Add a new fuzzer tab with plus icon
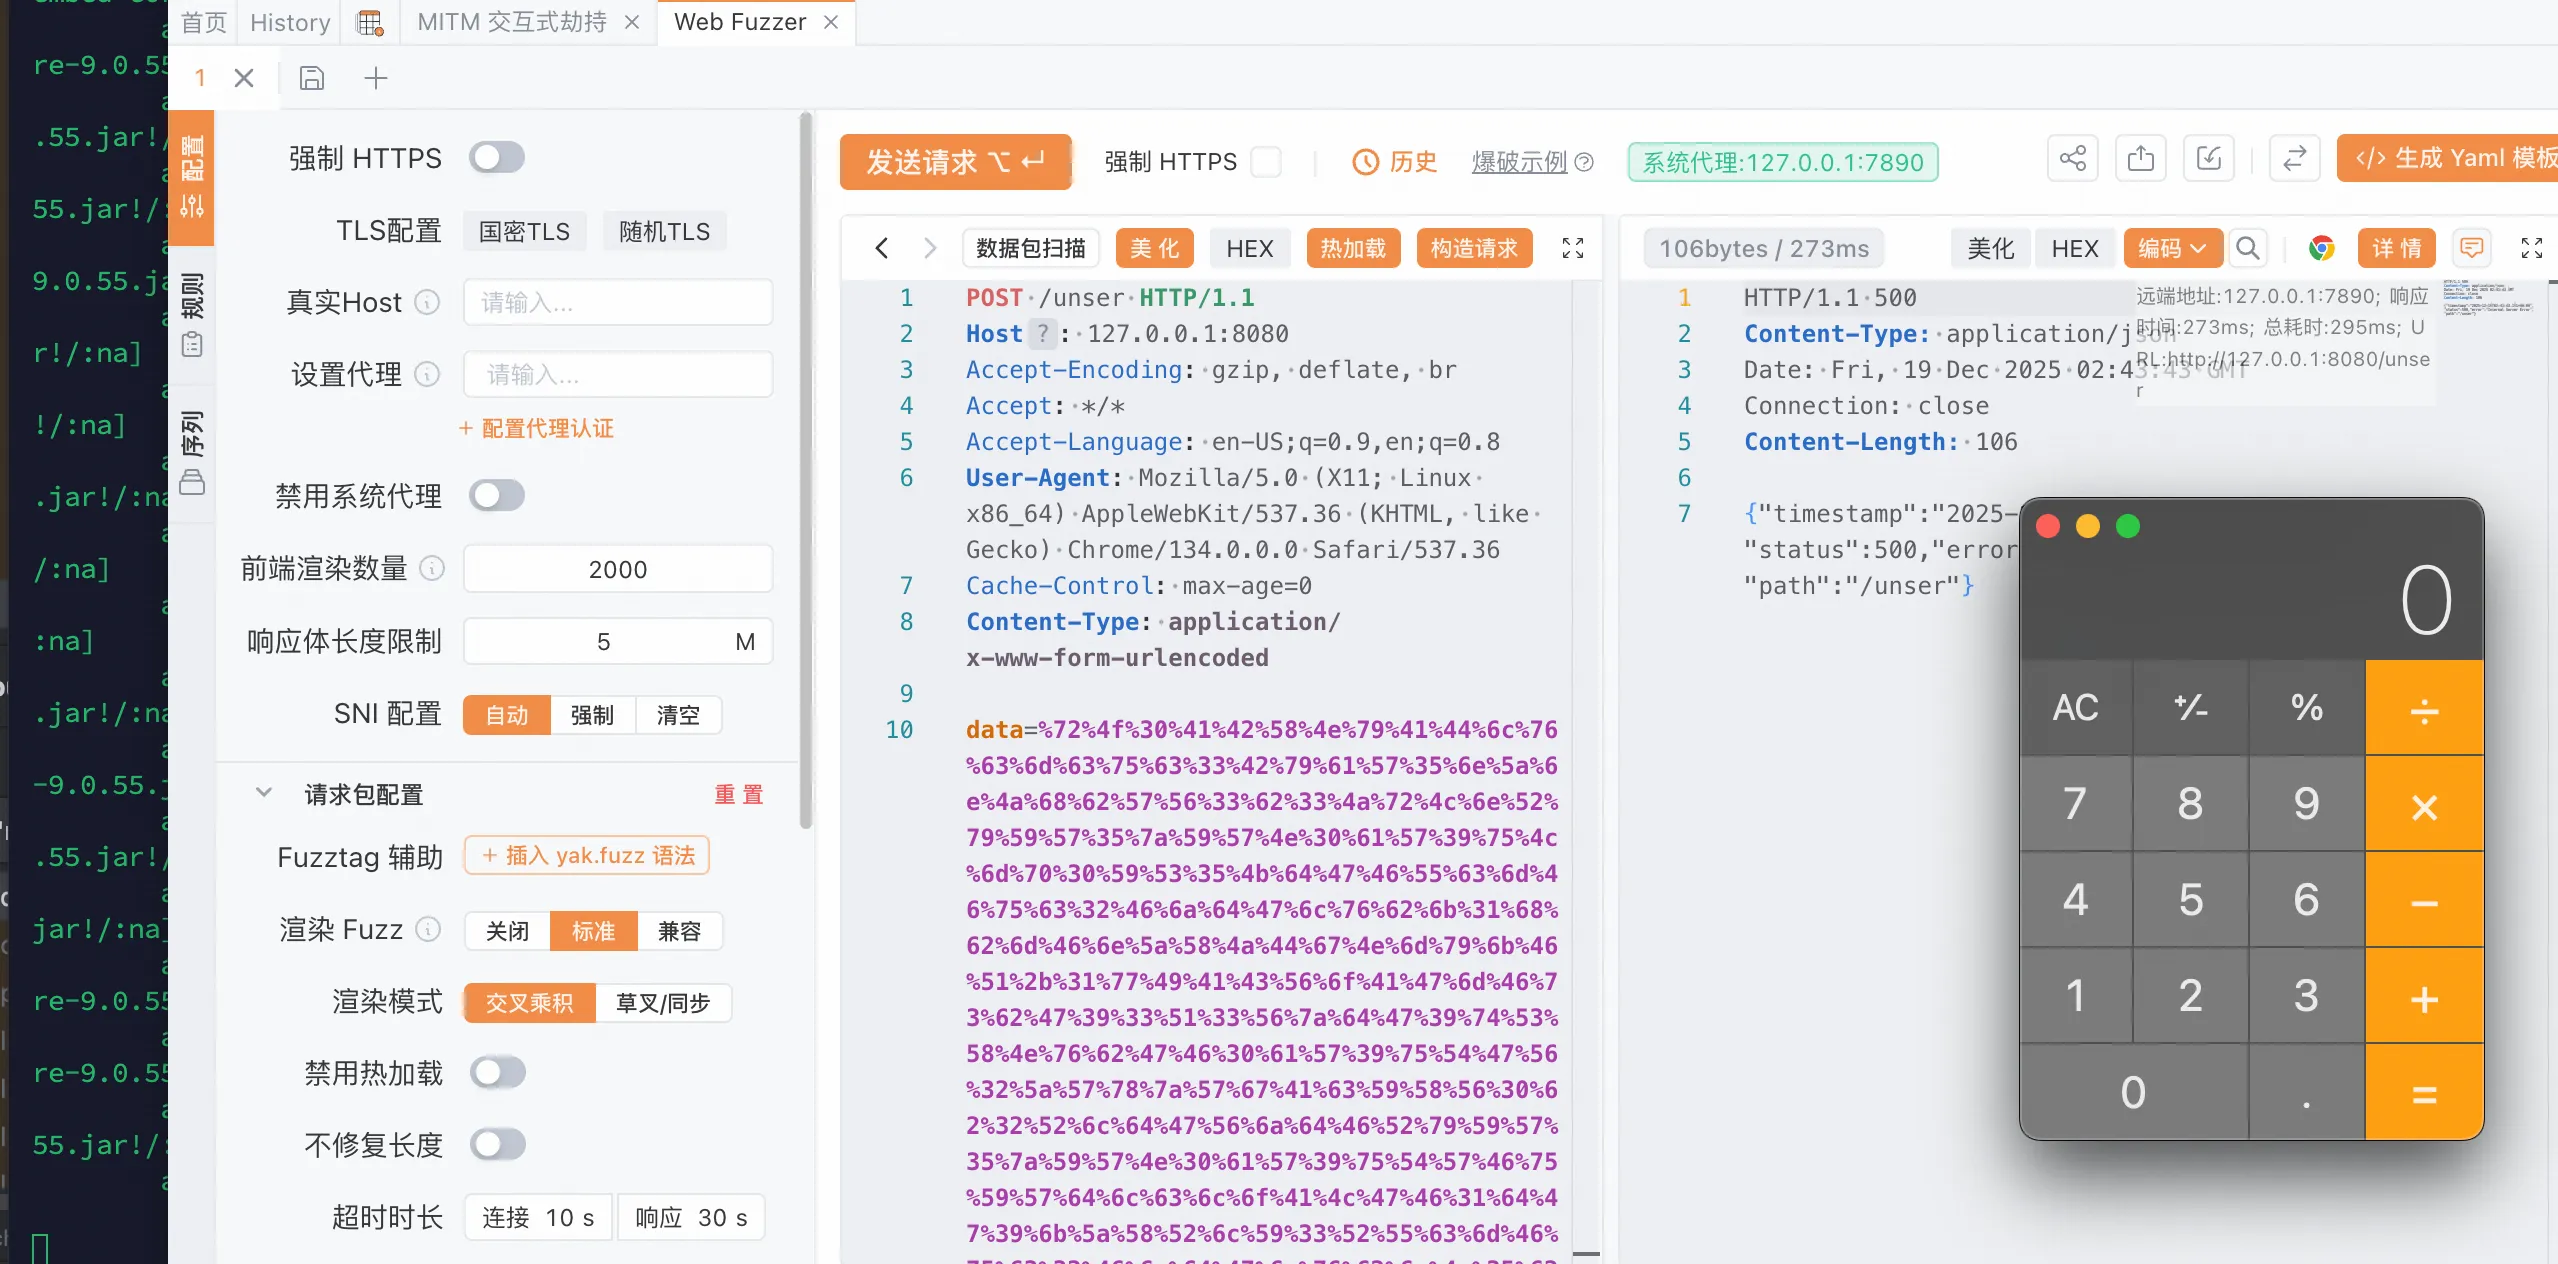Image resolution: width=2558 pixels, height=1264 pixels. coord(376,78)
